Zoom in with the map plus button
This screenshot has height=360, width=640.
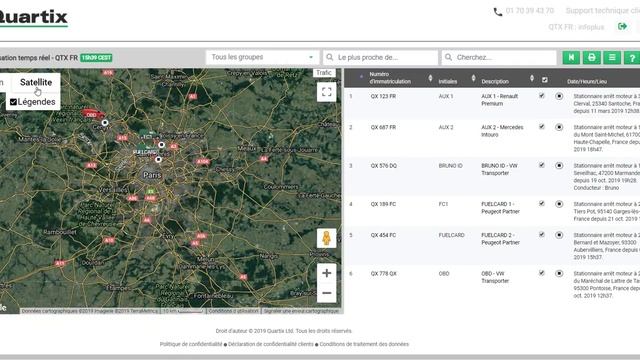[x=327, y=273]
